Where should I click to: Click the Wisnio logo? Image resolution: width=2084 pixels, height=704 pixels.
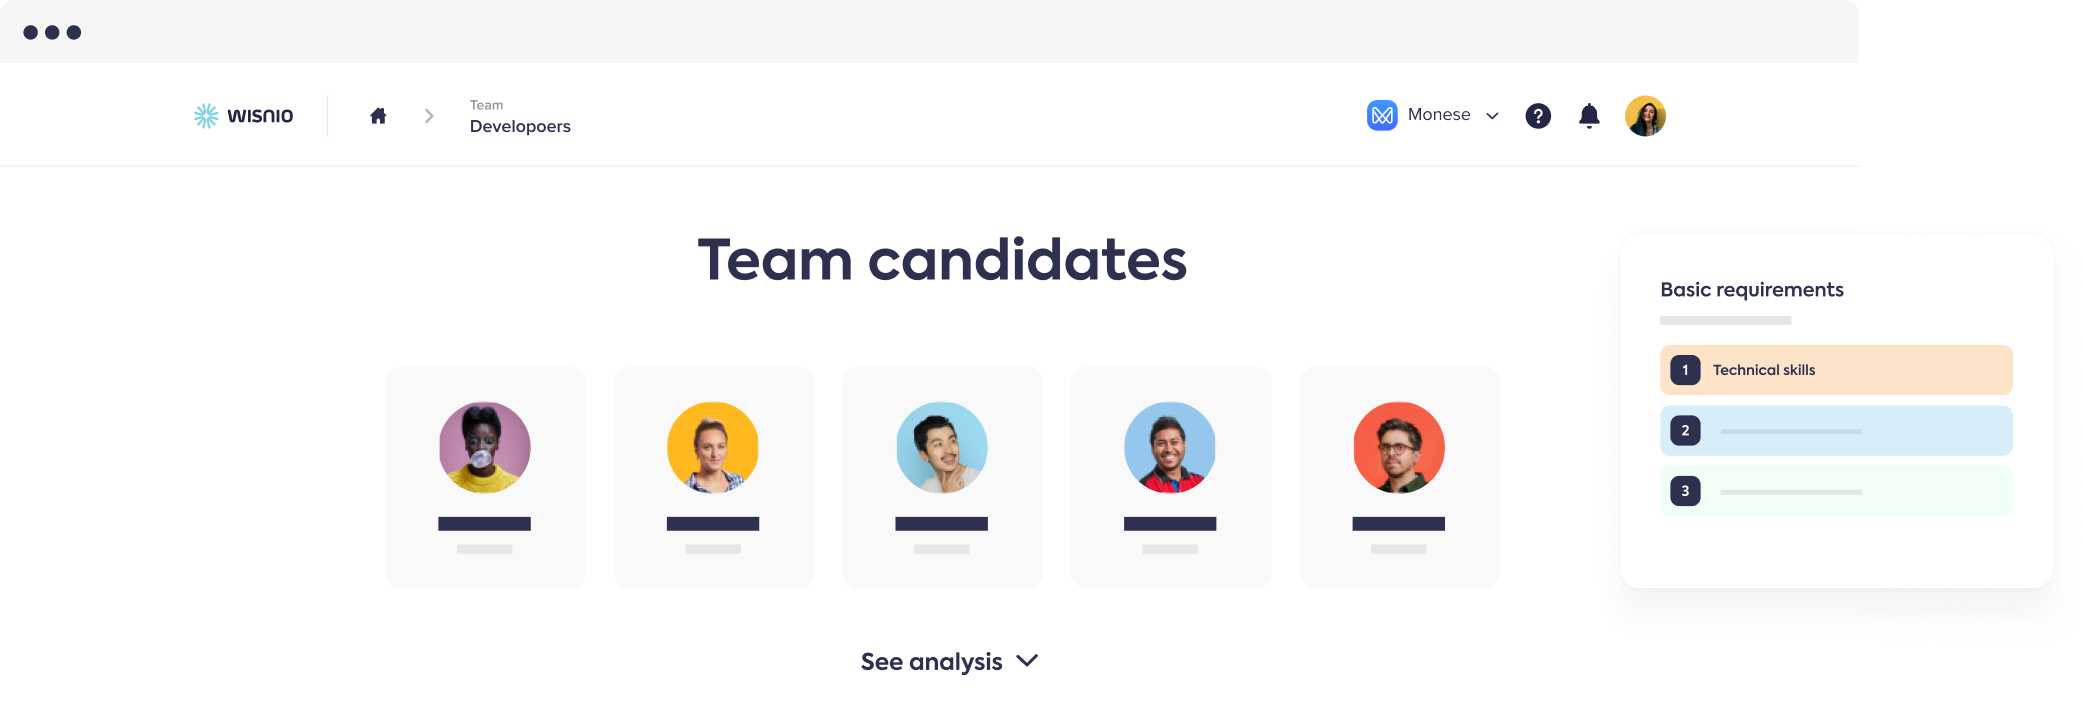pyautogui.click(x=243, y=116)
